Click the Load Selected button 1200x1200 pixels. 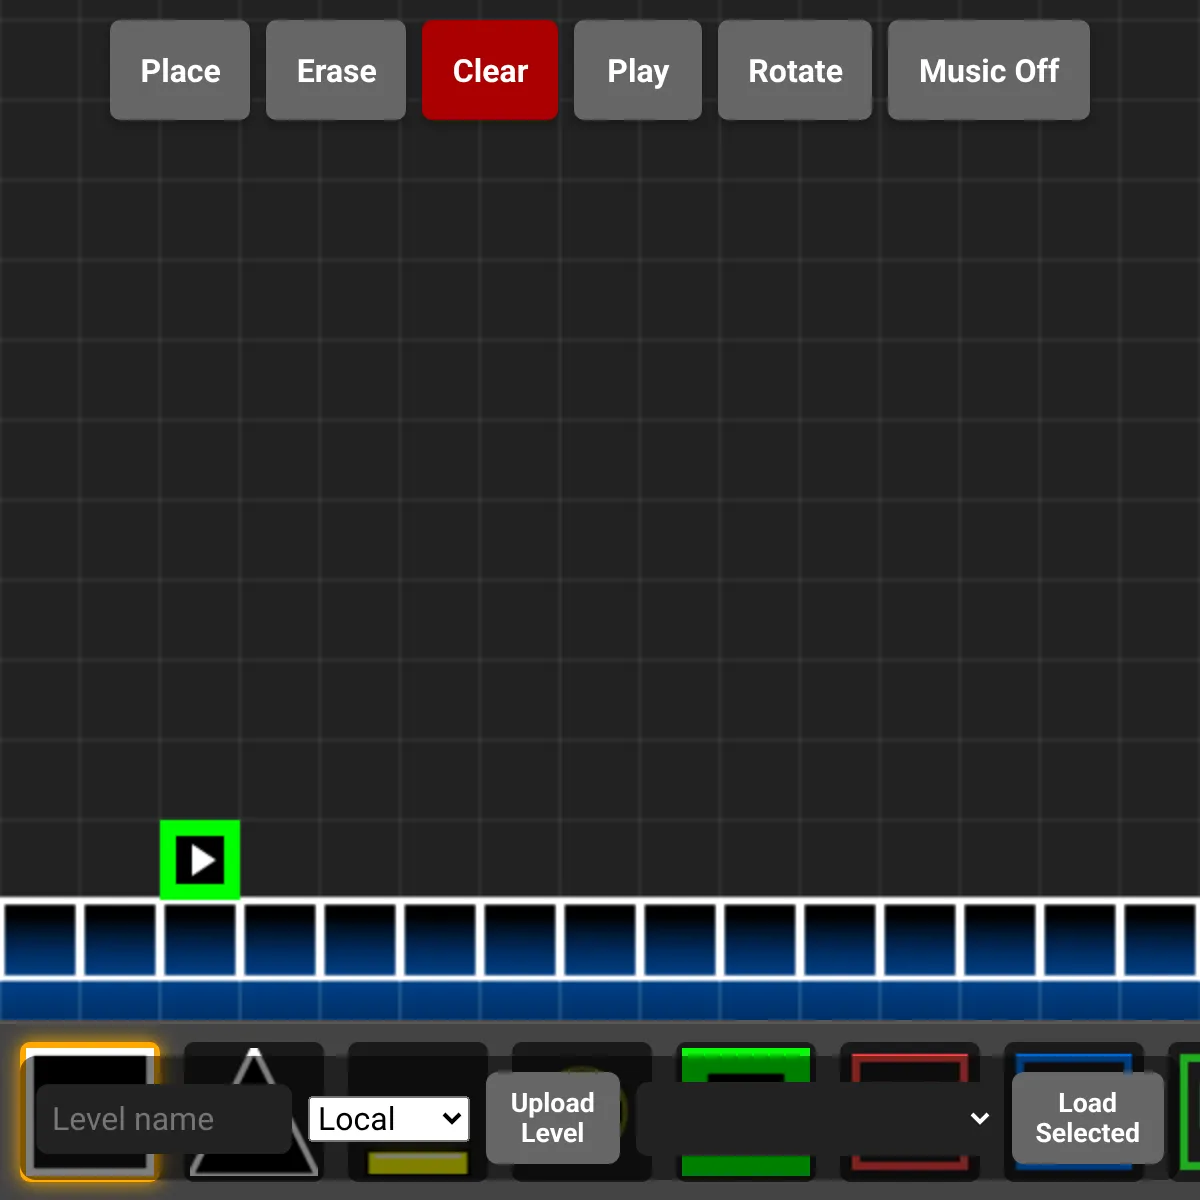point(1088,1118)
